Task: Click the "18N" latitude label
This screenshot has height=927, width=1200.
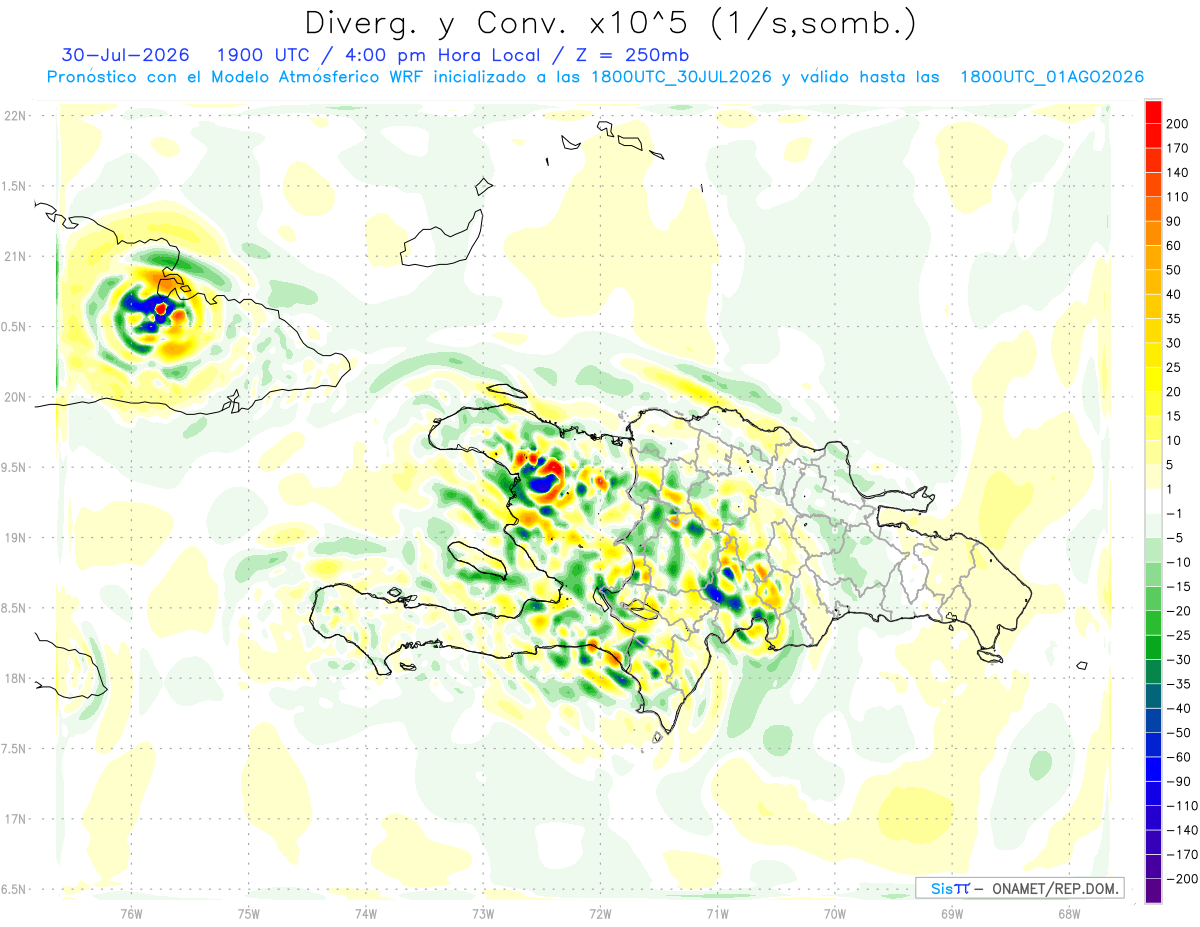Action: point(17,678)
